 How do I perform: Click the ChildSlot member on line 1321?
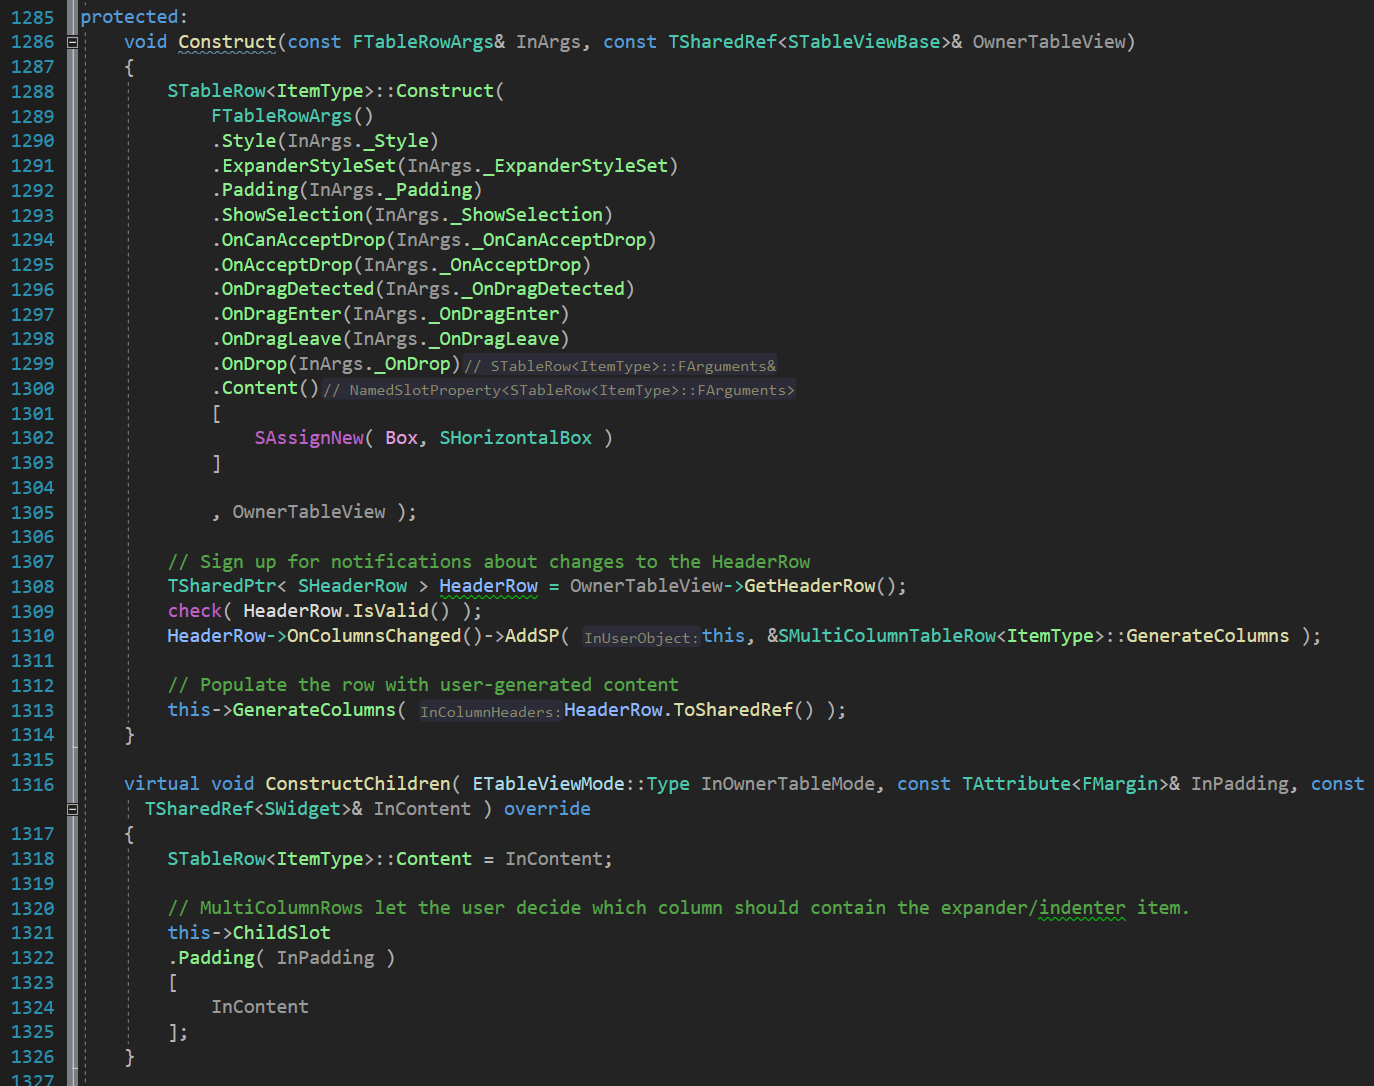(x=282, y=933)
